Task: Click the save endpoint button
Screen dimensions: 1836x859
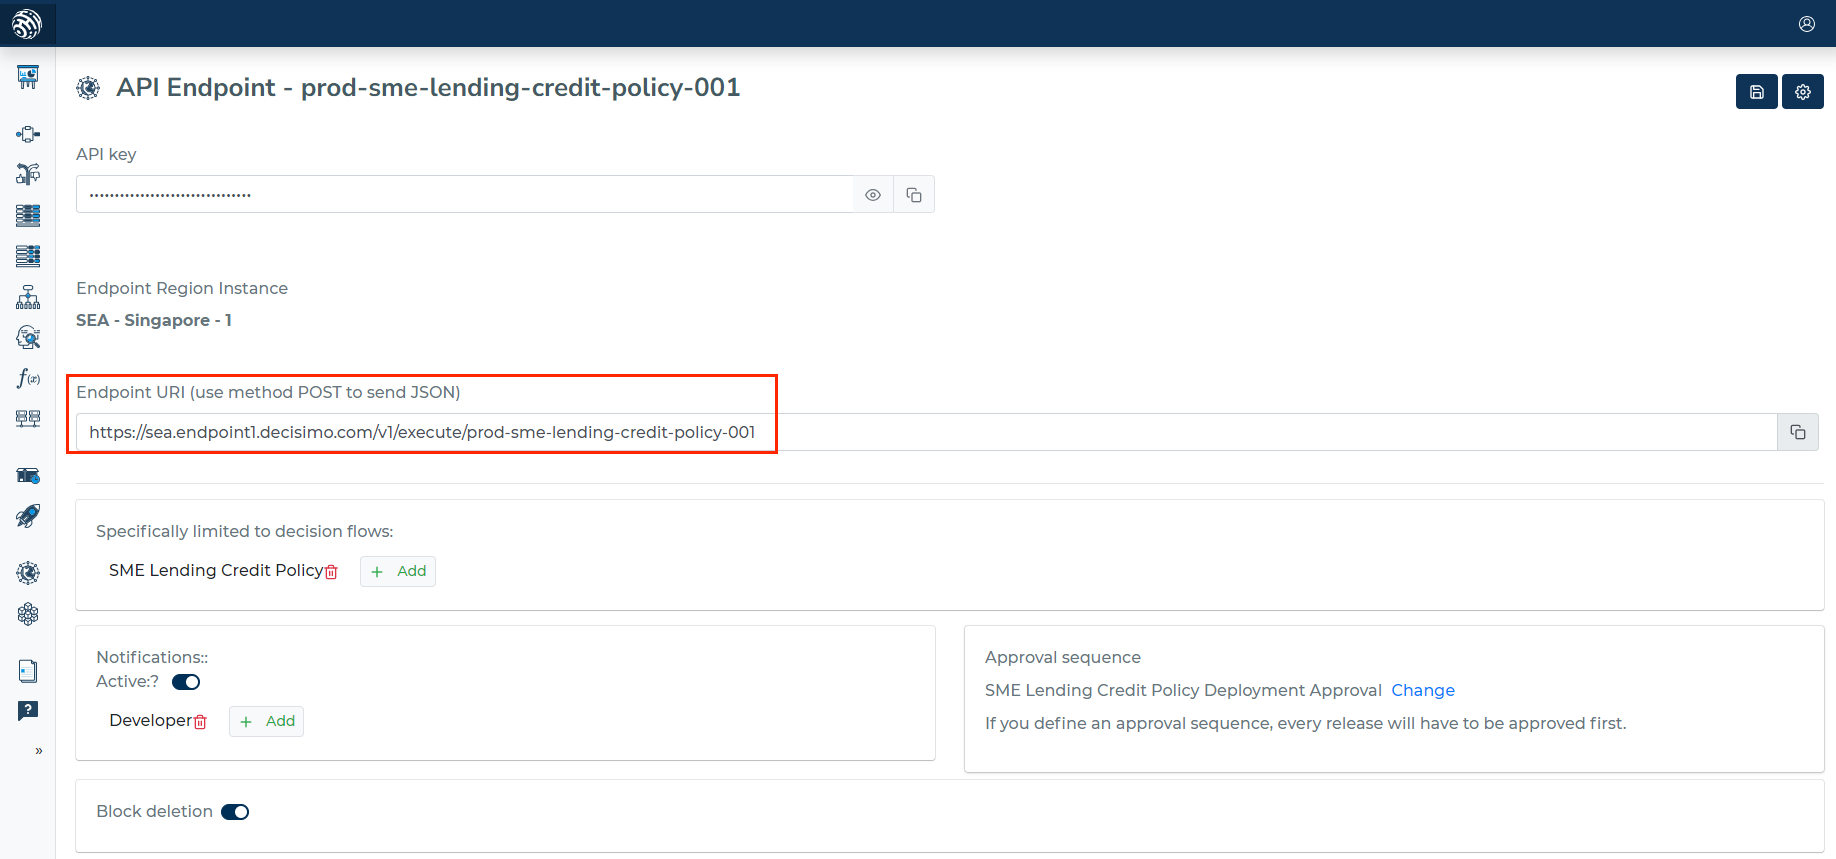Action: coord(1757,92)
